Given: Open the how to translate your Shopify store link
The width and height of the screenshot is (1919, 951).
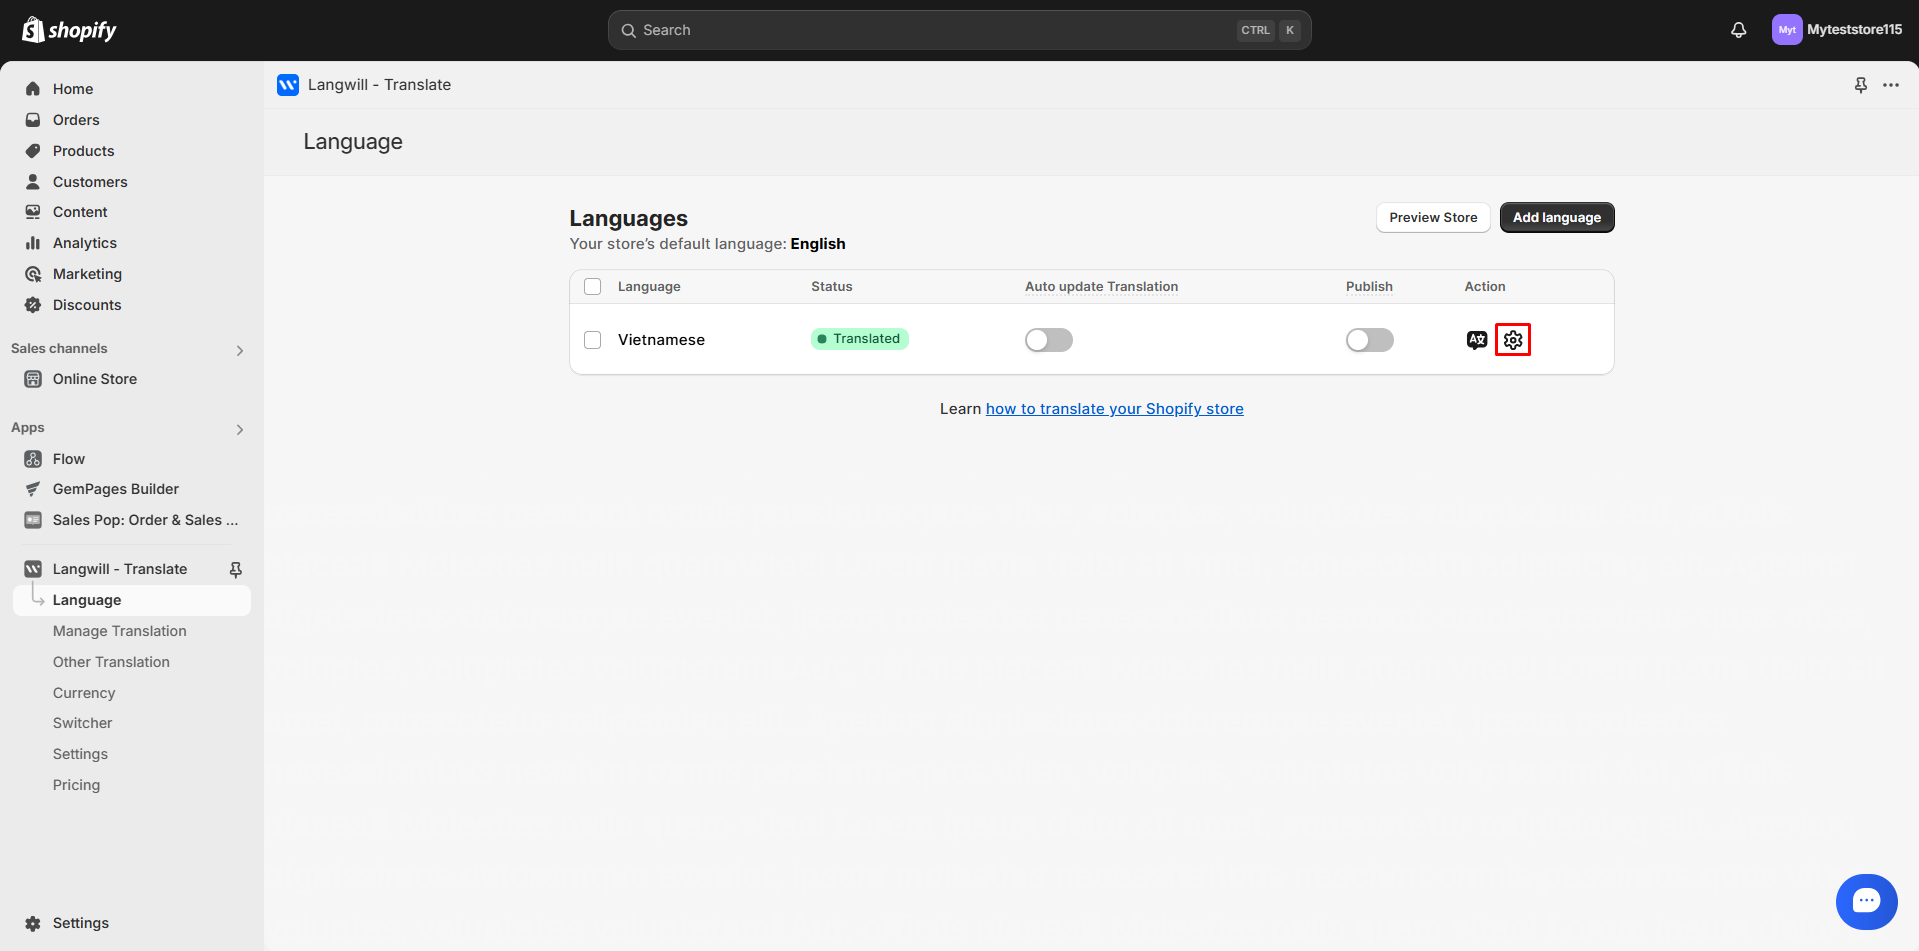Looking at the screenshot, I should 1114,409.
